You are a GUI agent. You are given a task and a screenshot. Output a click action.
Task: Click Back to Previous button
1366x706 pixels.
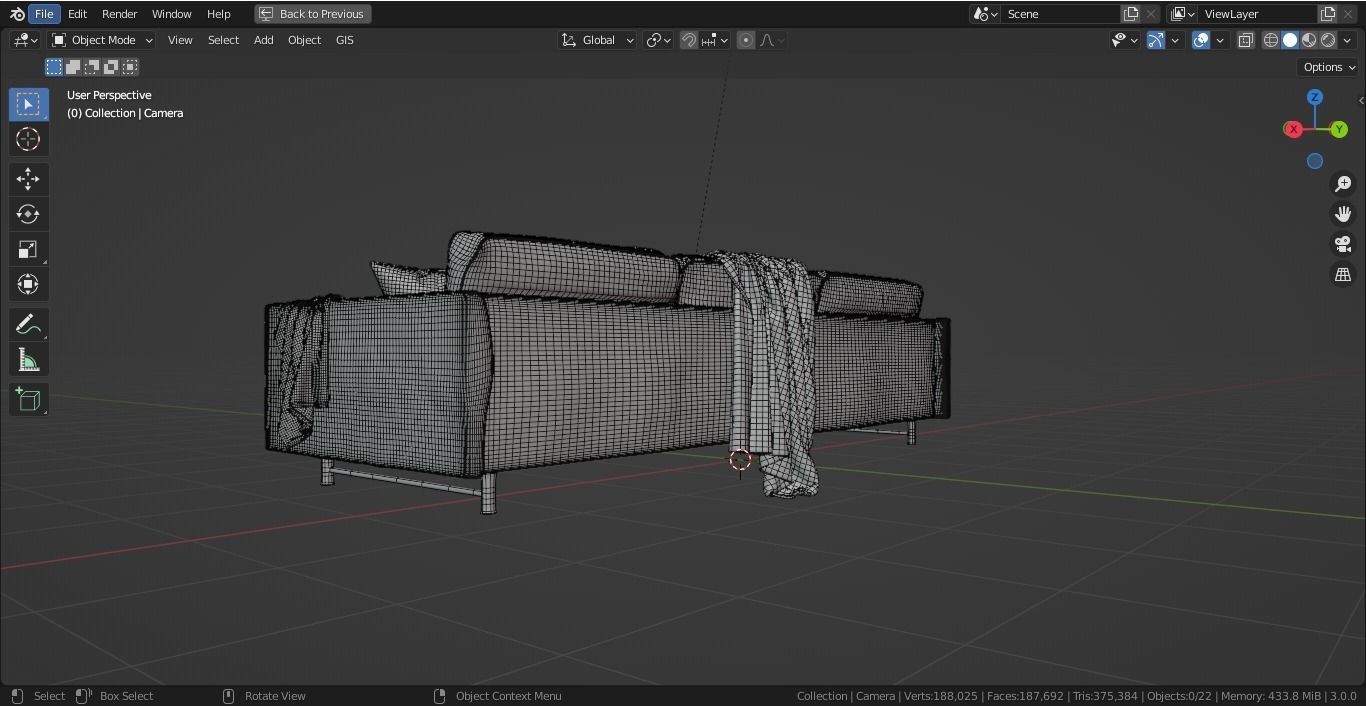[313, 14]
